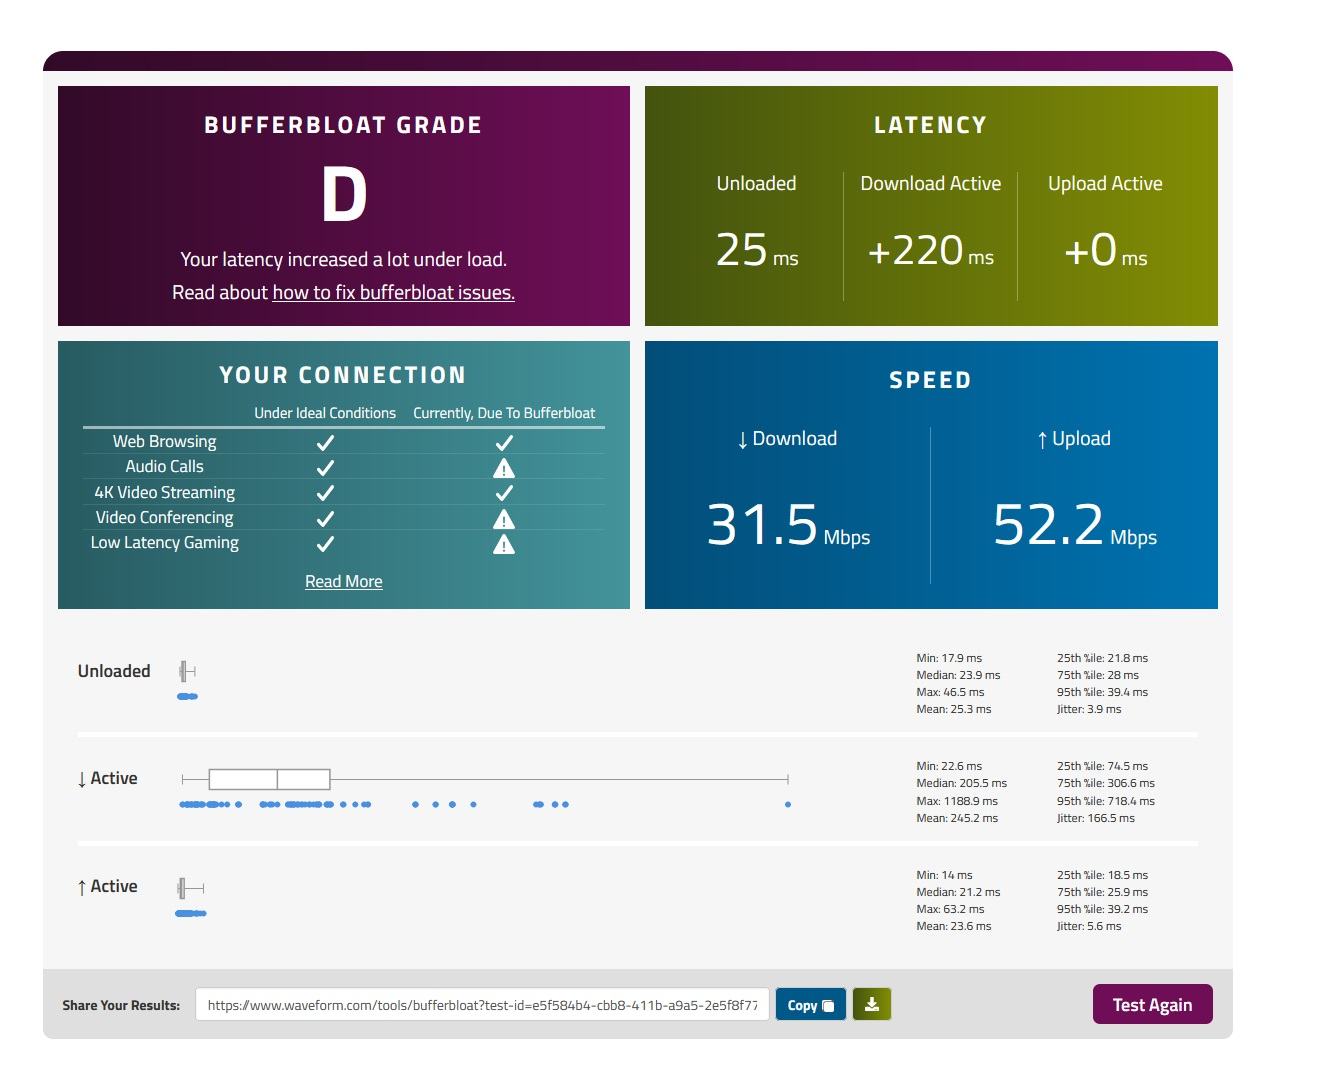The width and height of the screenshot is (1321, 1071).
Task: Click the 'Max: 46.5 ms' statistic
Action: (x=950, y=692)
